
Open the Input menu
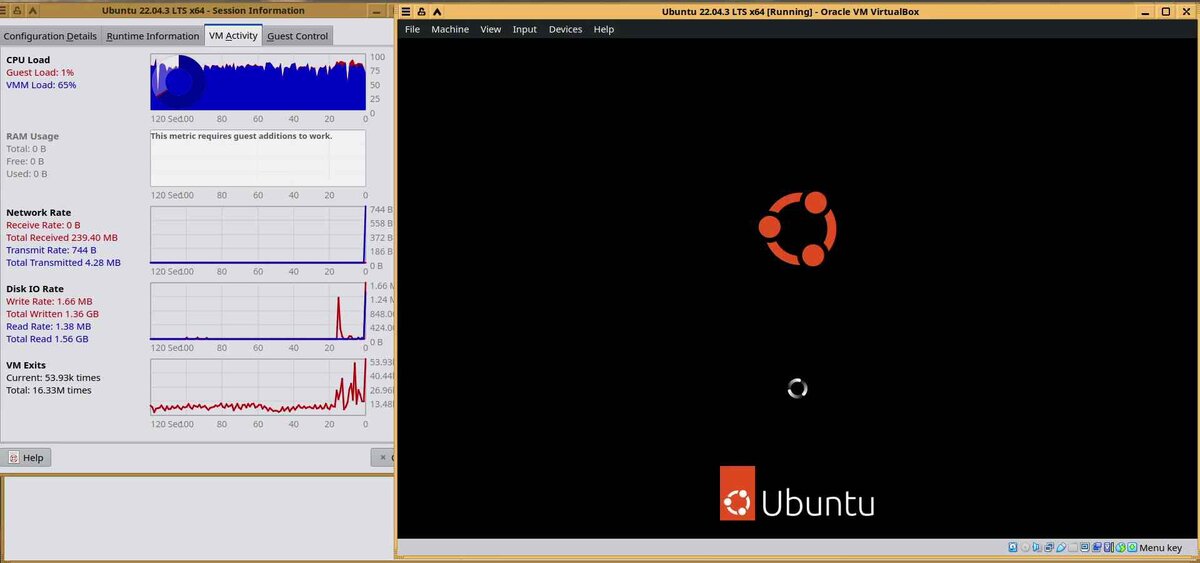click(x=524, y=29)
